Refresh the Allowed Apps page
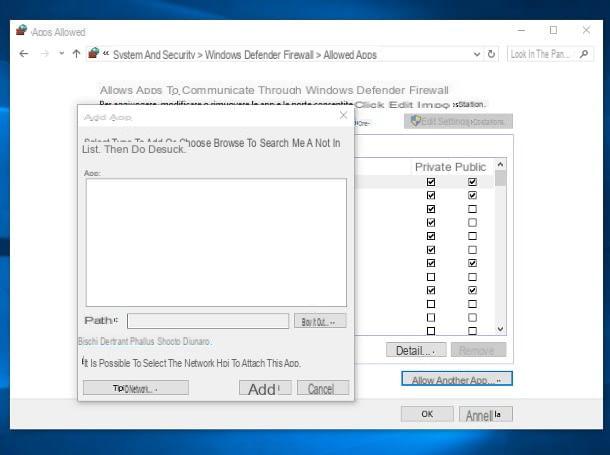Image resolution: width=610 pixels, height=455 pixels. 491,54
